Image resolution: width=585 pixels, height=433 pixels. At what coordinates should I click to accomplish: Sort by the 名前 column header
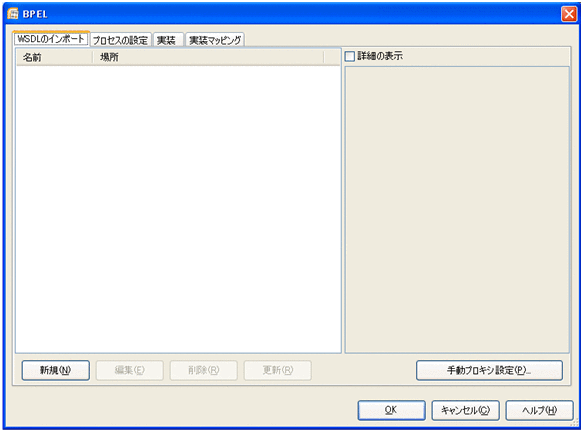coord(54,57)
